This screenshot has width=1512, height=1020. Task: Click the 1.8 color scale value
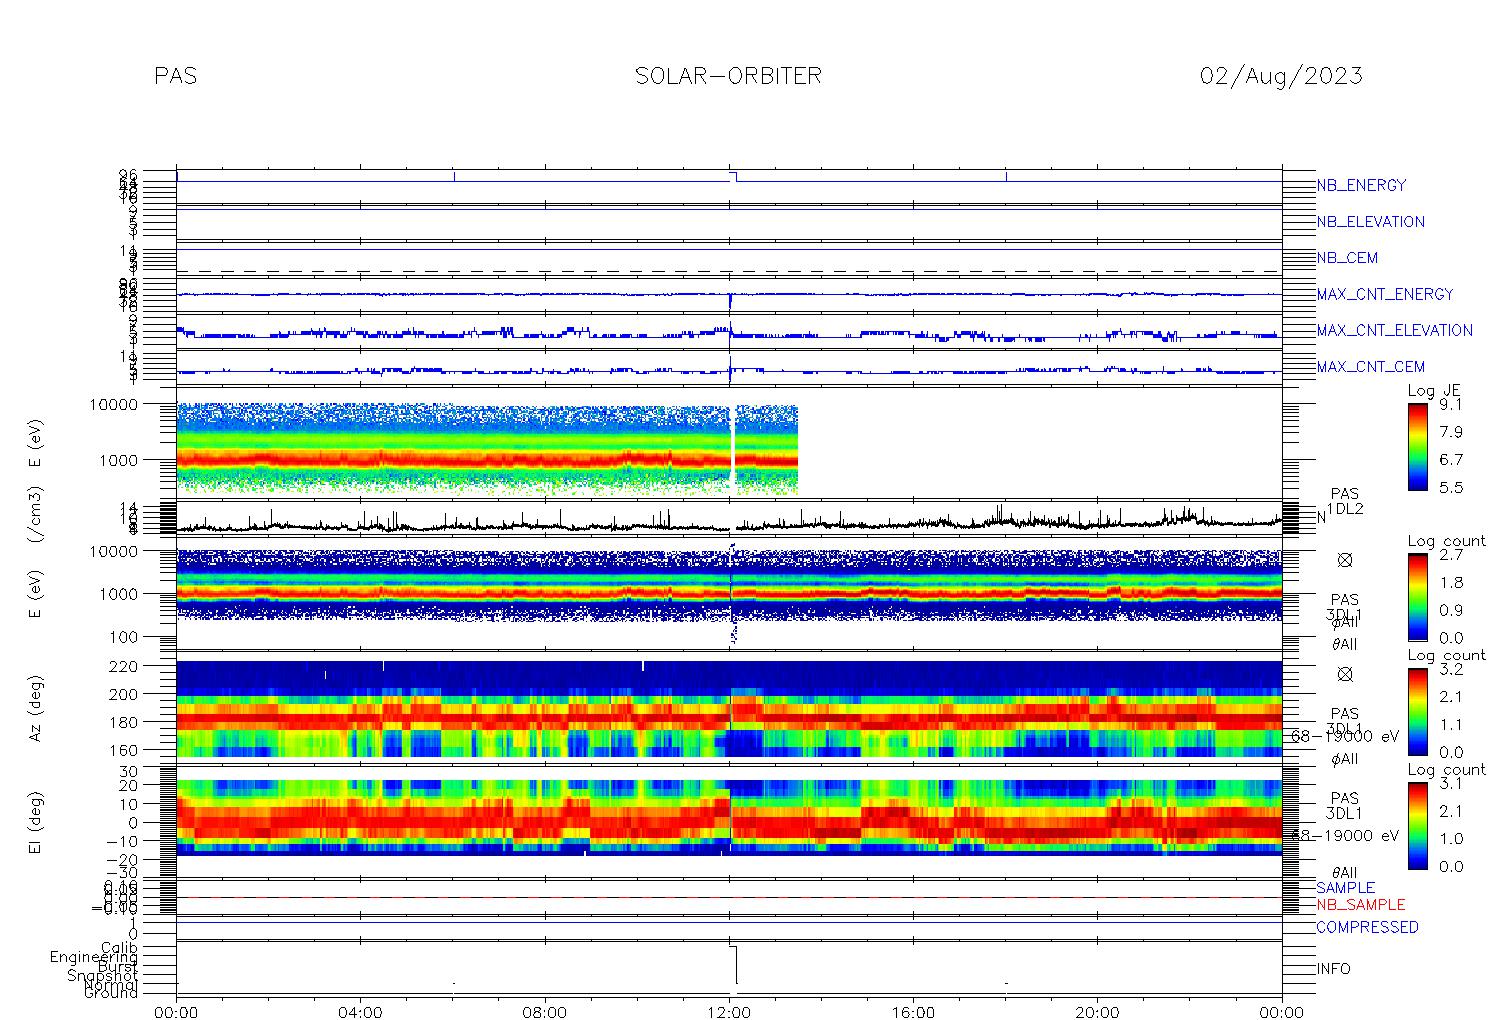1451,583
